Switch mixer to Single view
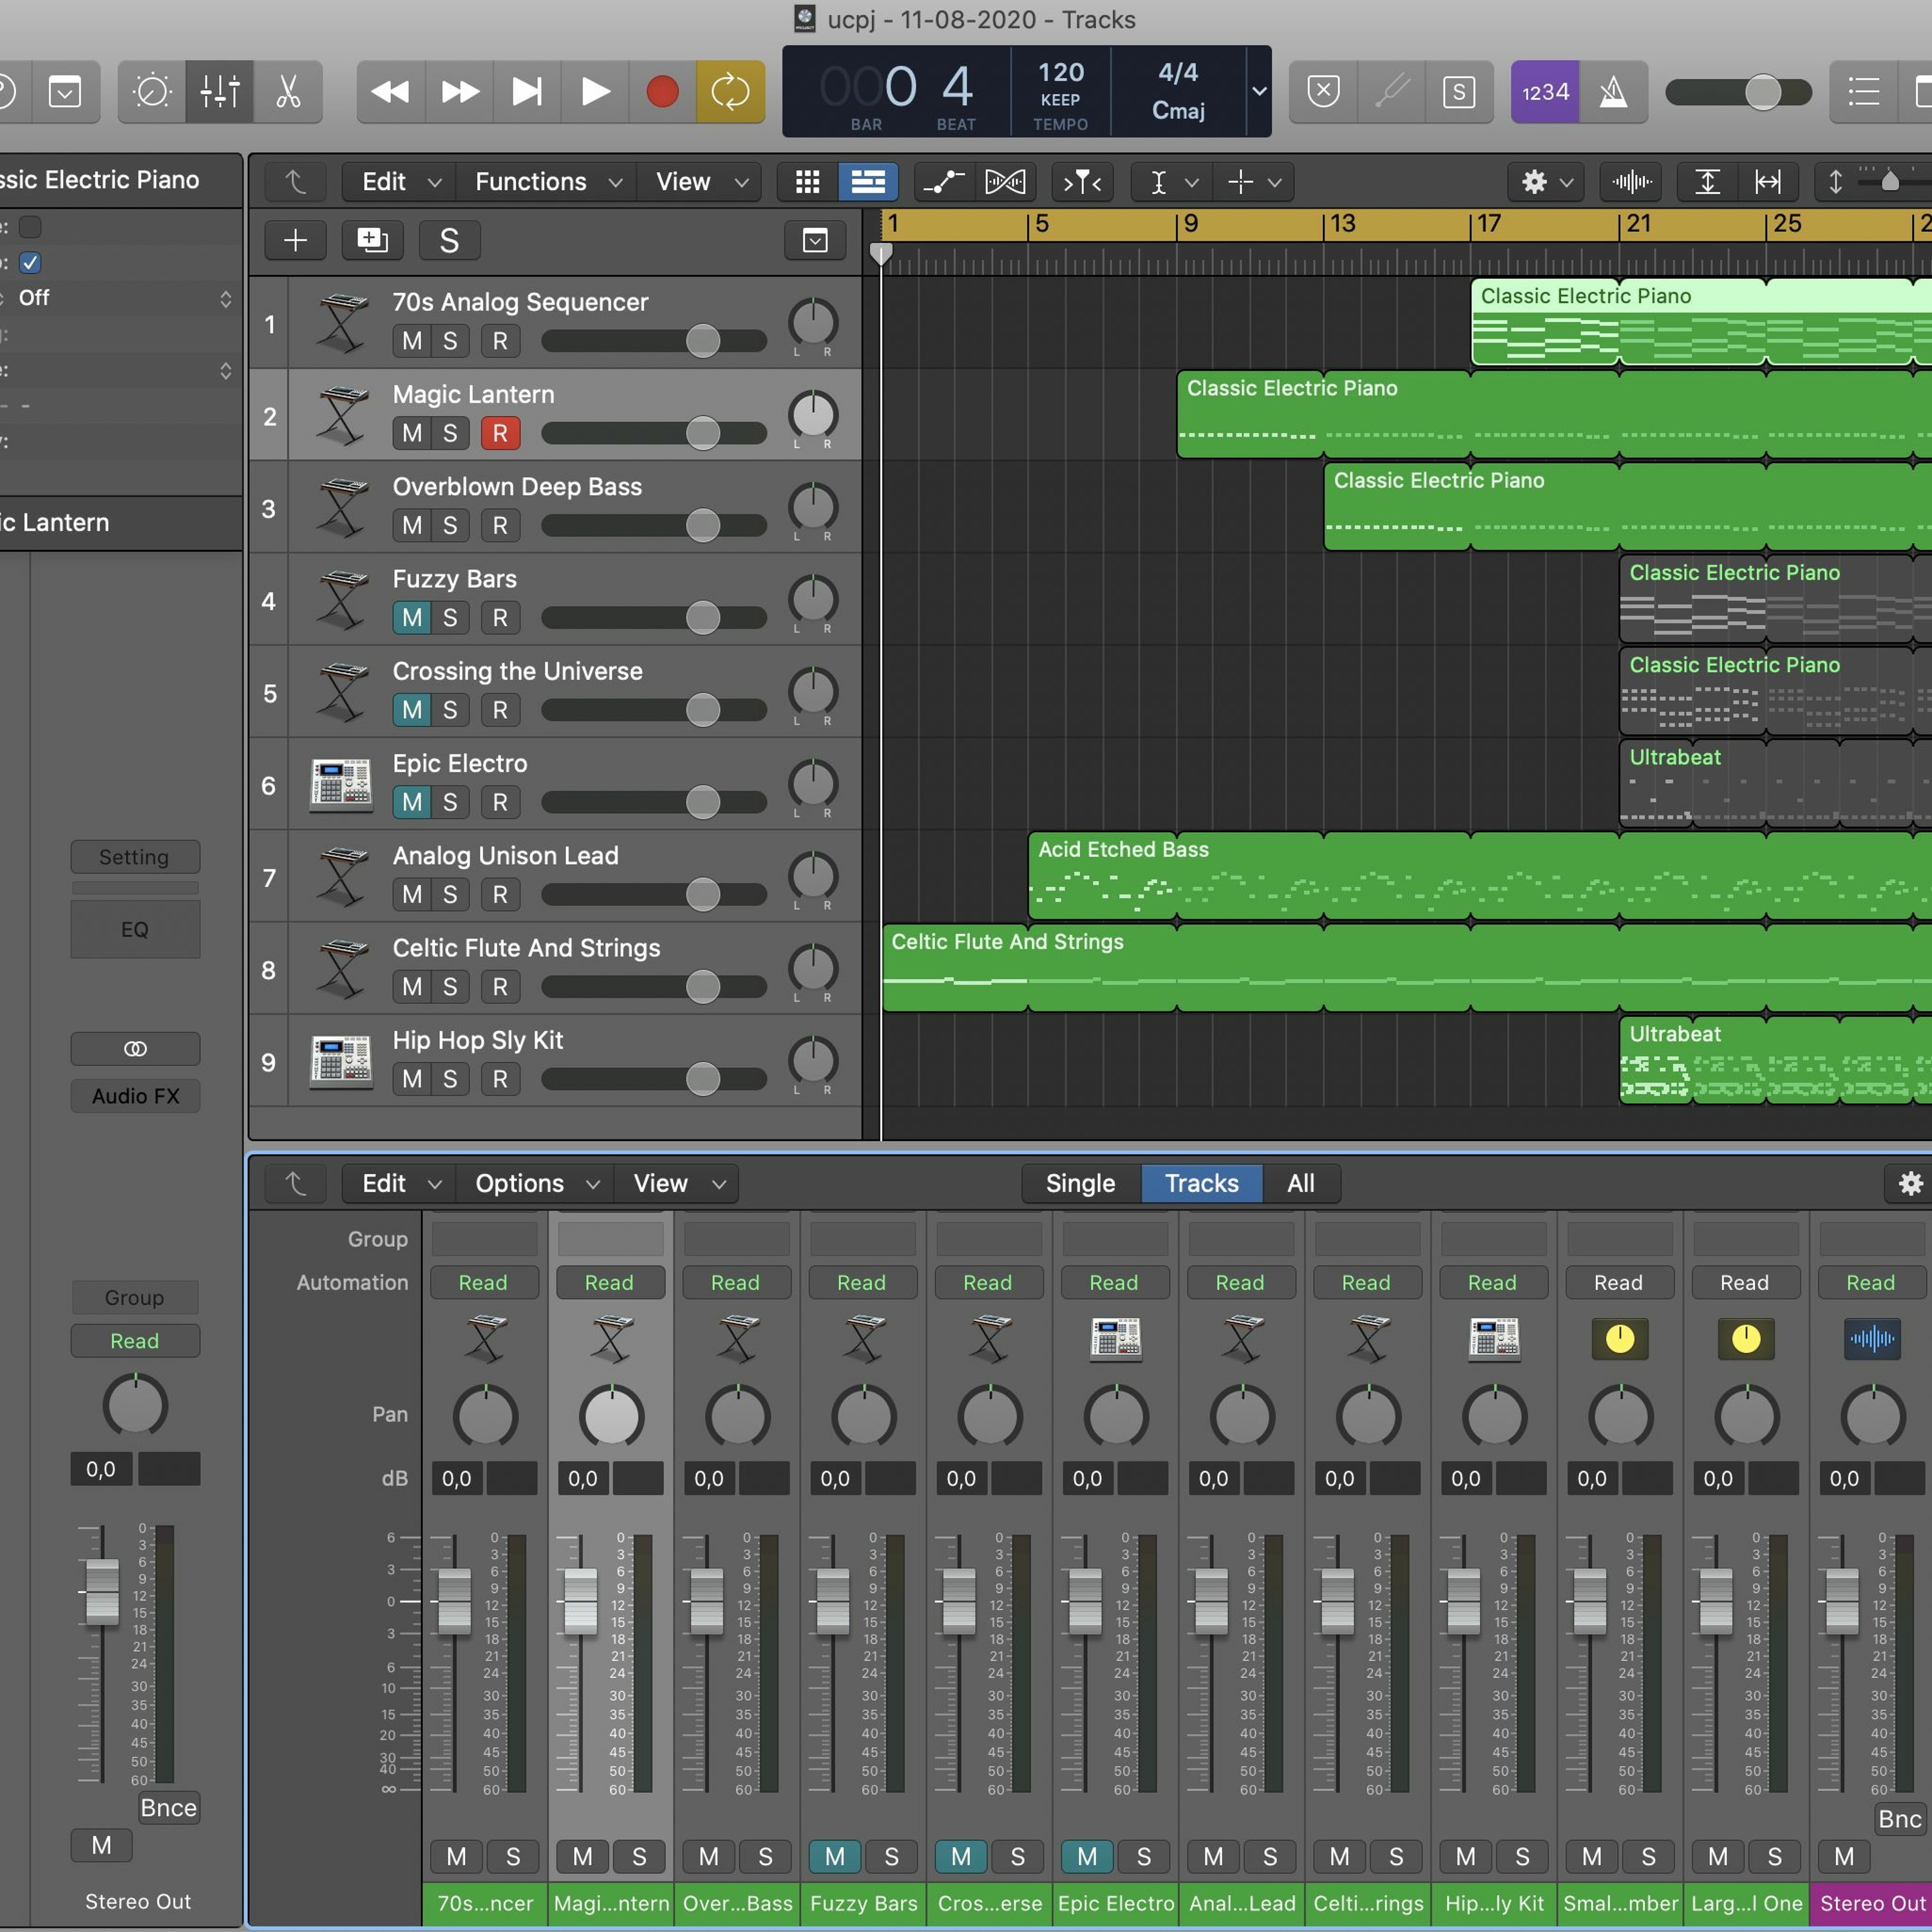This screenshot has width=1932, height=1932. click(x=1080, y=1183)
